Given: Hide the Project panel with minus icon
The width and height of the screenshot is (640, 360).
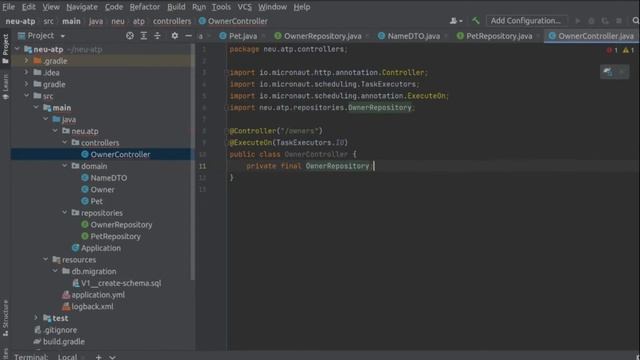Looking at the screenshot, I should (x=188, y=36).
